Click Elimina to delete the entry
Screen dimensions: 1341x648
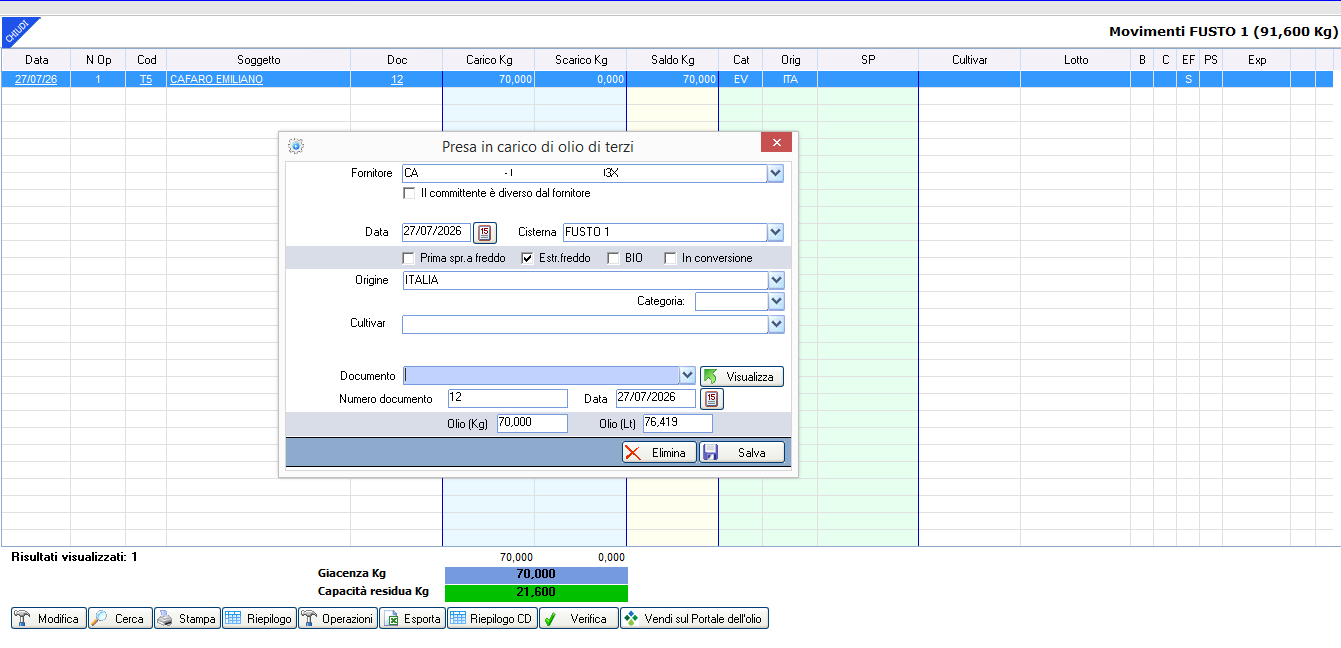click(x=659, y=453)
